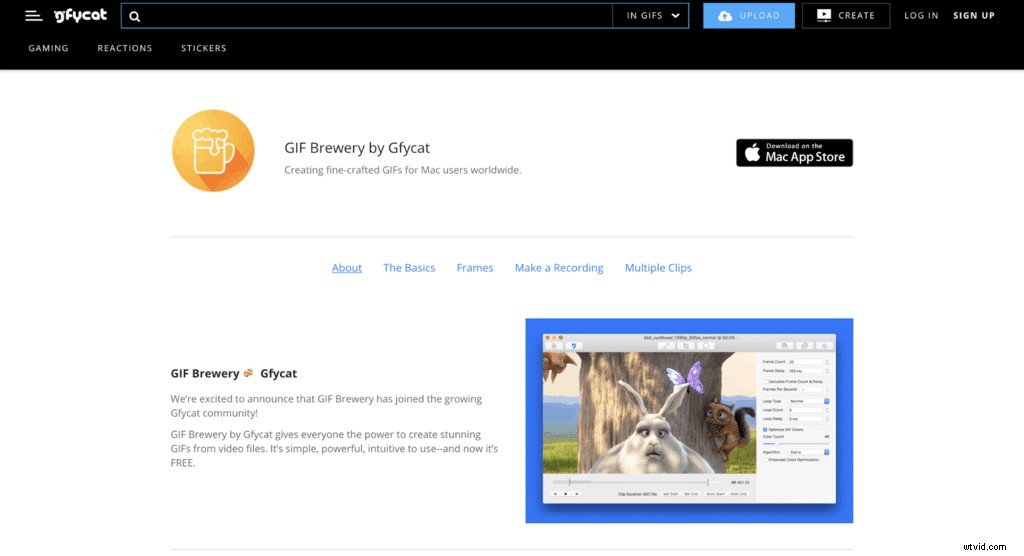This screenshot has height=556, width=1024.
Task: Open the GAMING category
Action: pyautogui.click(x=48, y=48)
